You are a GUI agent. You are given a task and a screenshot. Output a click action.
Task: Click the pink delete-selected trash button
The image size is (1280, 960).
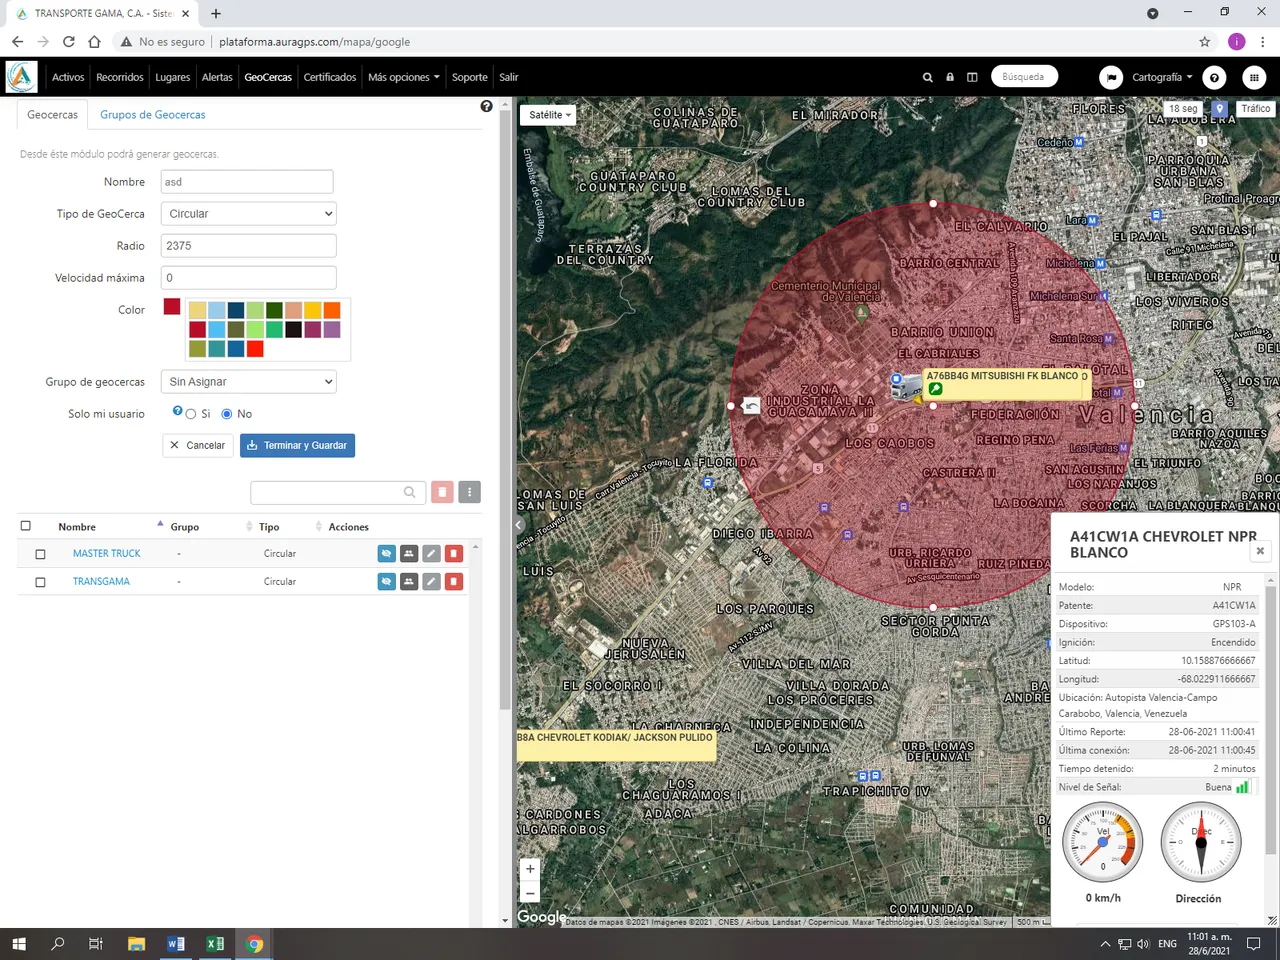pyautogui.click(x=442, y=492)
